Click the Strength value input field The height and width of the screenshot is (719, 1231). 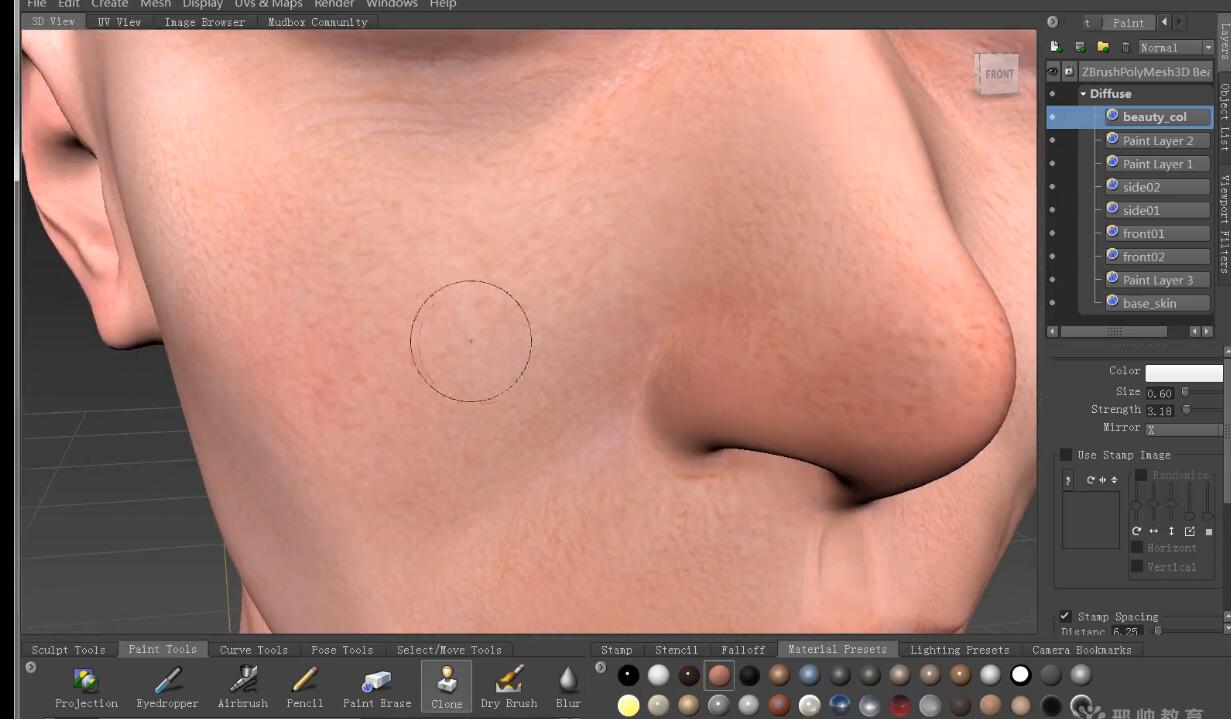click(1160, 411)
